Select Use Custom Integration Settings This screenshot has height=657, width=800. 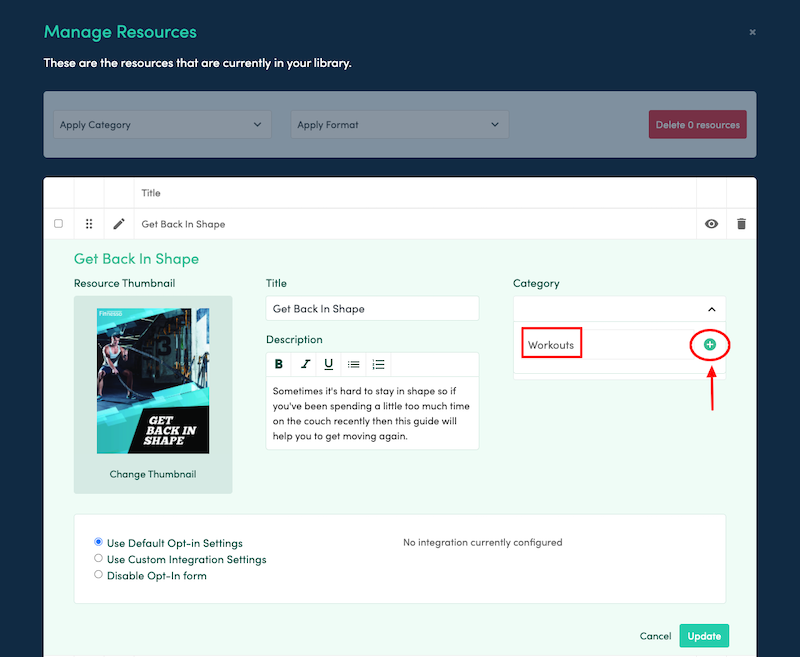pyautogui.click(x=98, y=558)
